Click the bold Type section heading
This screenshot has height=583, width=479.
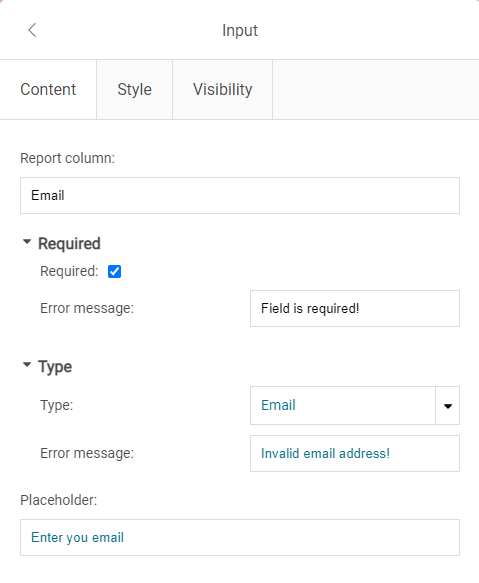[x=55, y=367]
